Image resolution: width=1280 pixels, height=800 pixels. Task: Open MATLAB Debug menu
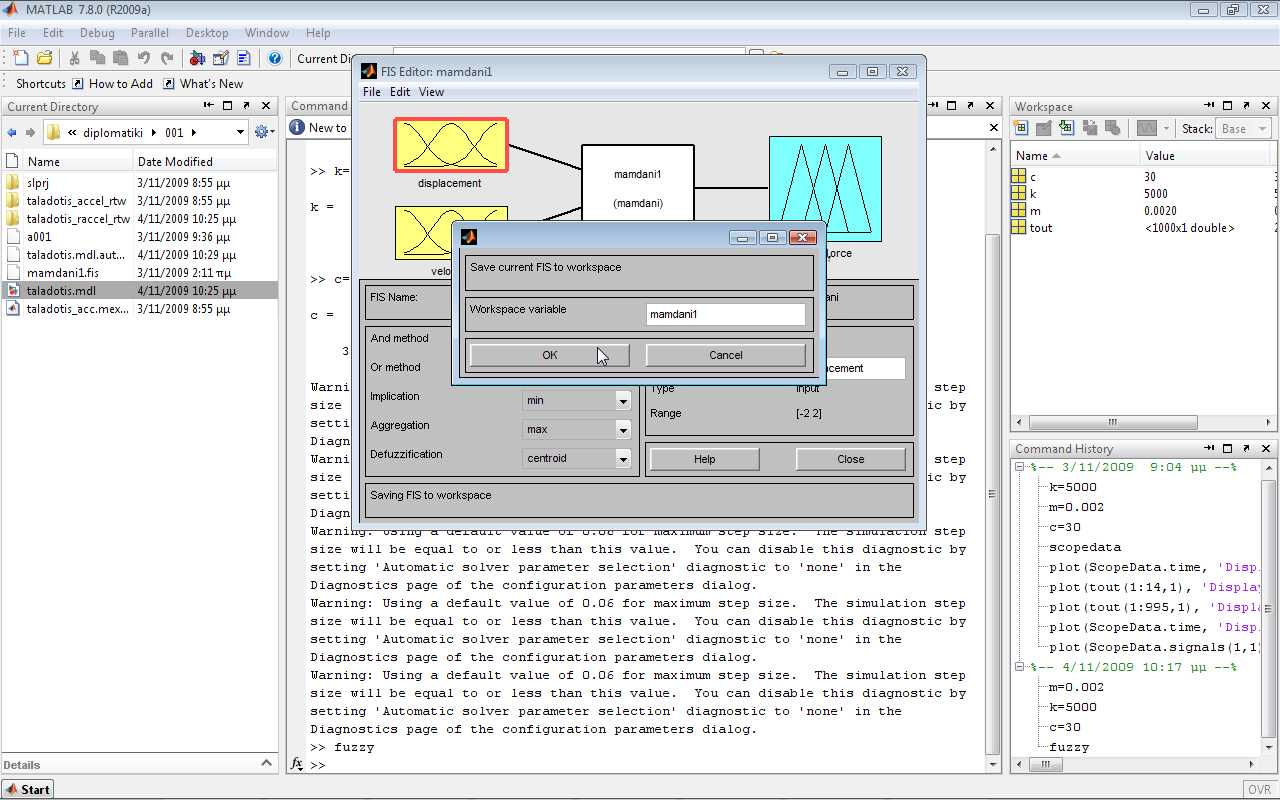pos(97,33)
